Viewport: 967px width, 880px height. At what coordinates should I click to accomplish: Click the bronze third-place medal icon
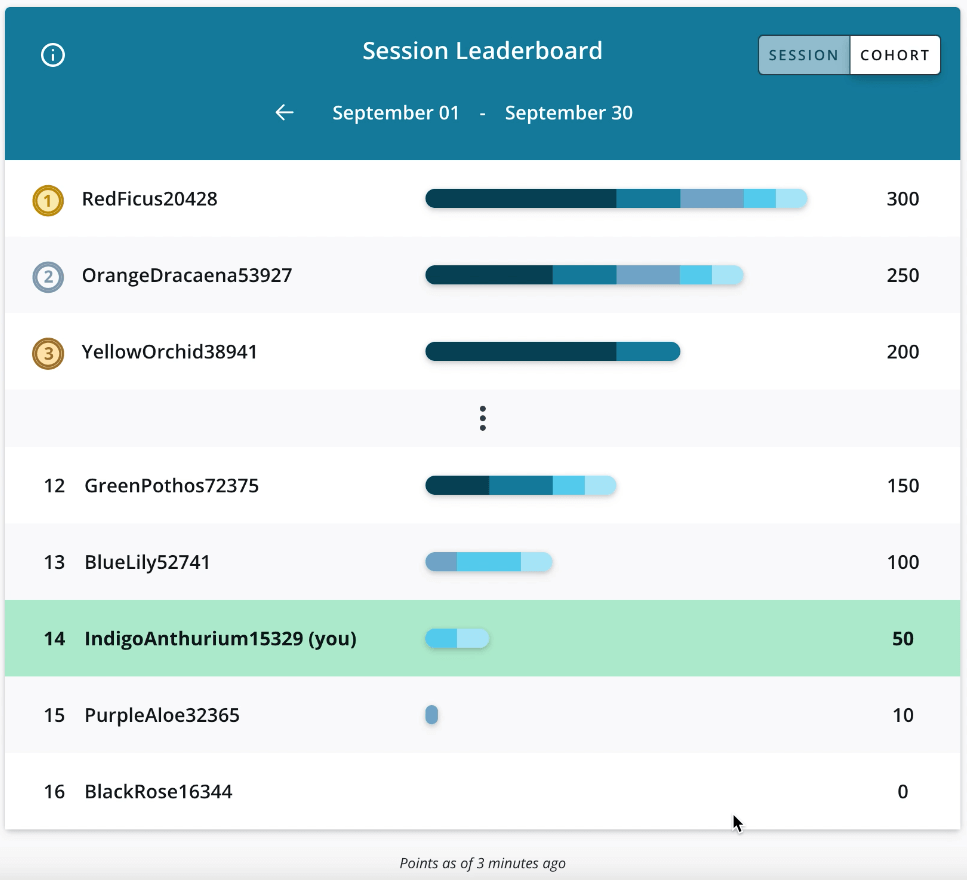(x=47, y=353)
